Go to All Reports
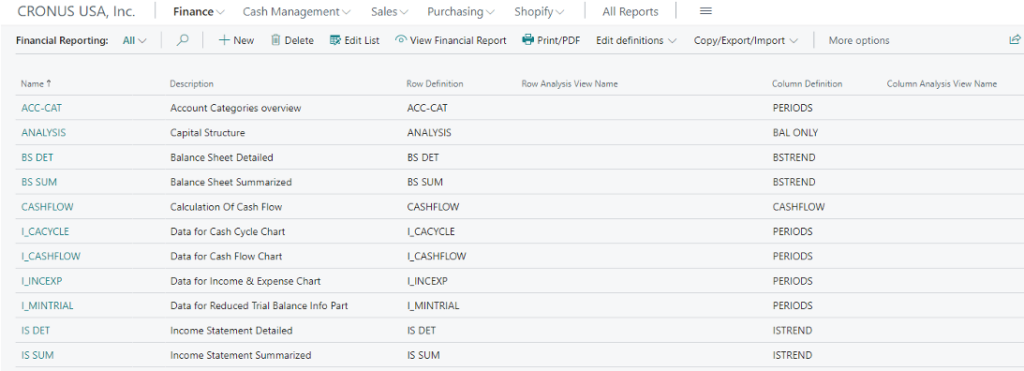The image size is (1024, 371). pos(630,11)
